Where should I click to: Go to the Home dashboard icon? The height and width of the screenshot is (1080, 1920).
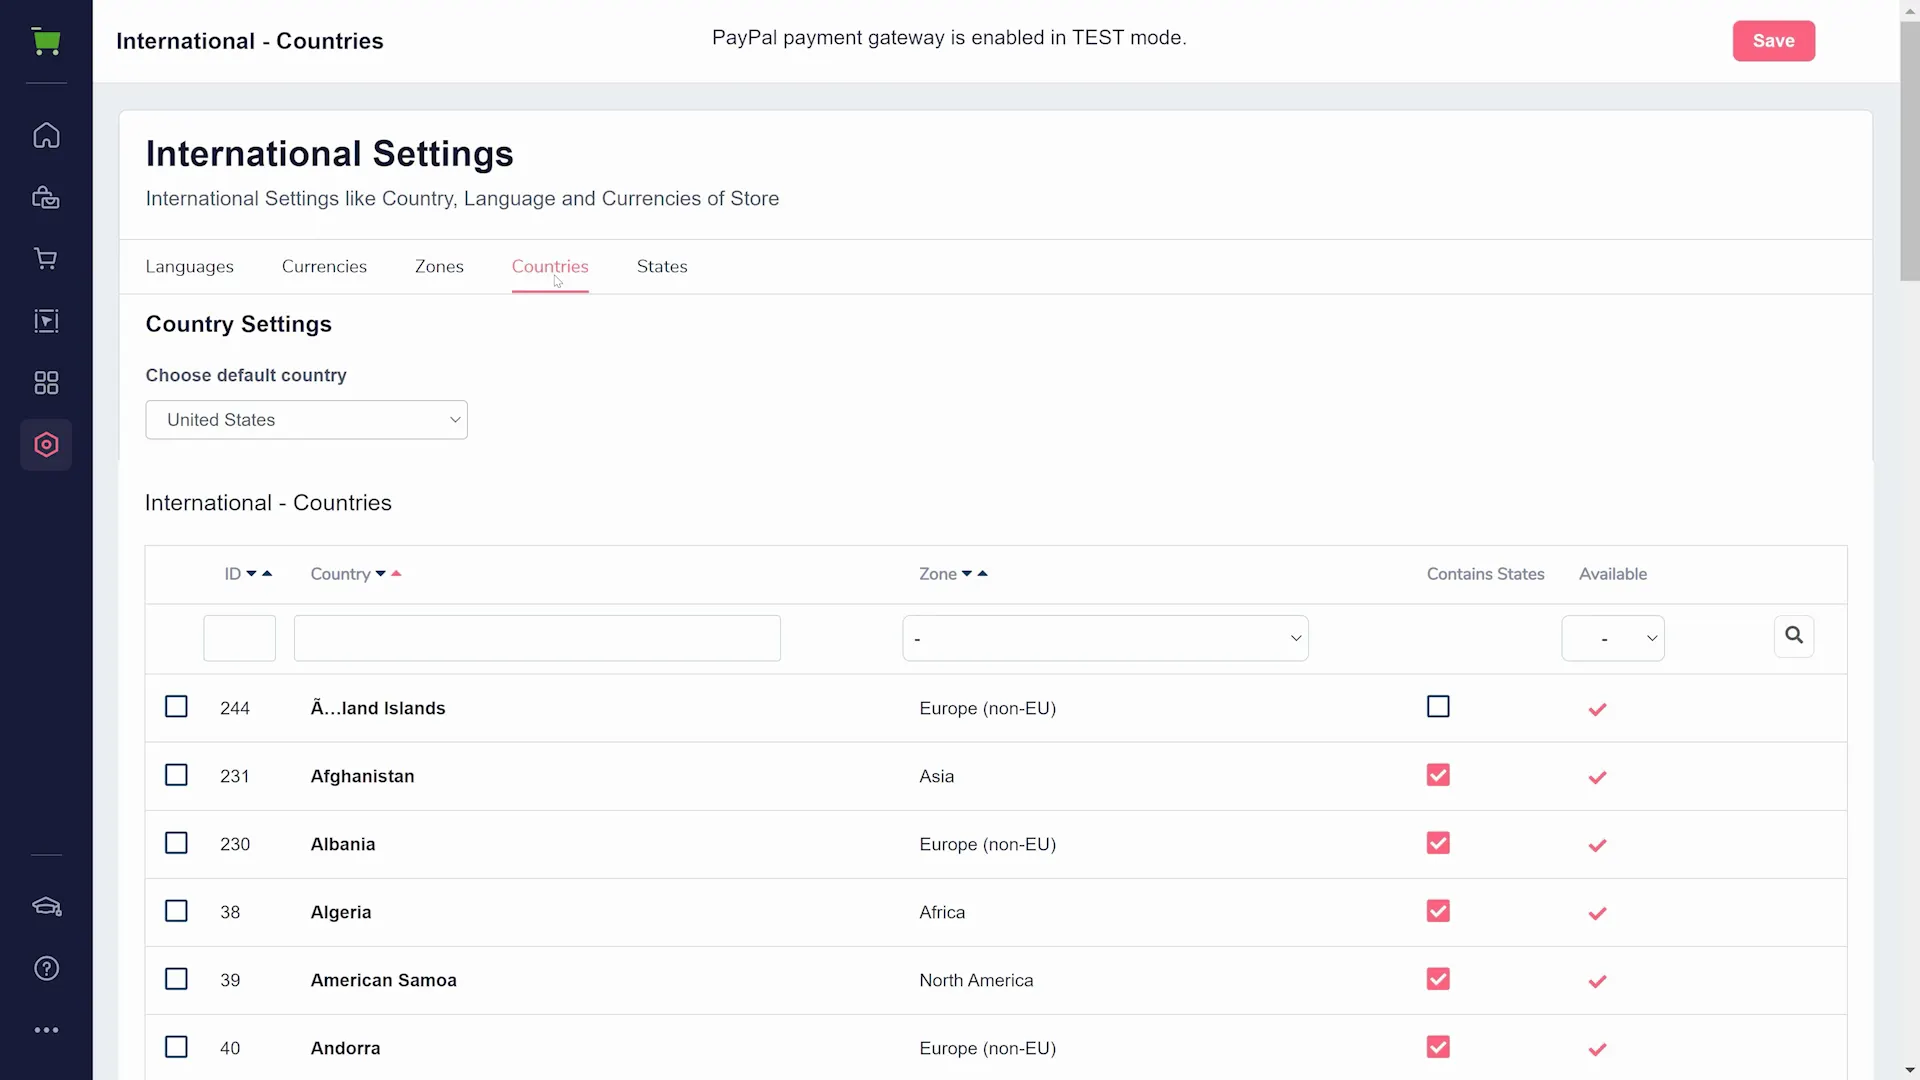(46, 135)
